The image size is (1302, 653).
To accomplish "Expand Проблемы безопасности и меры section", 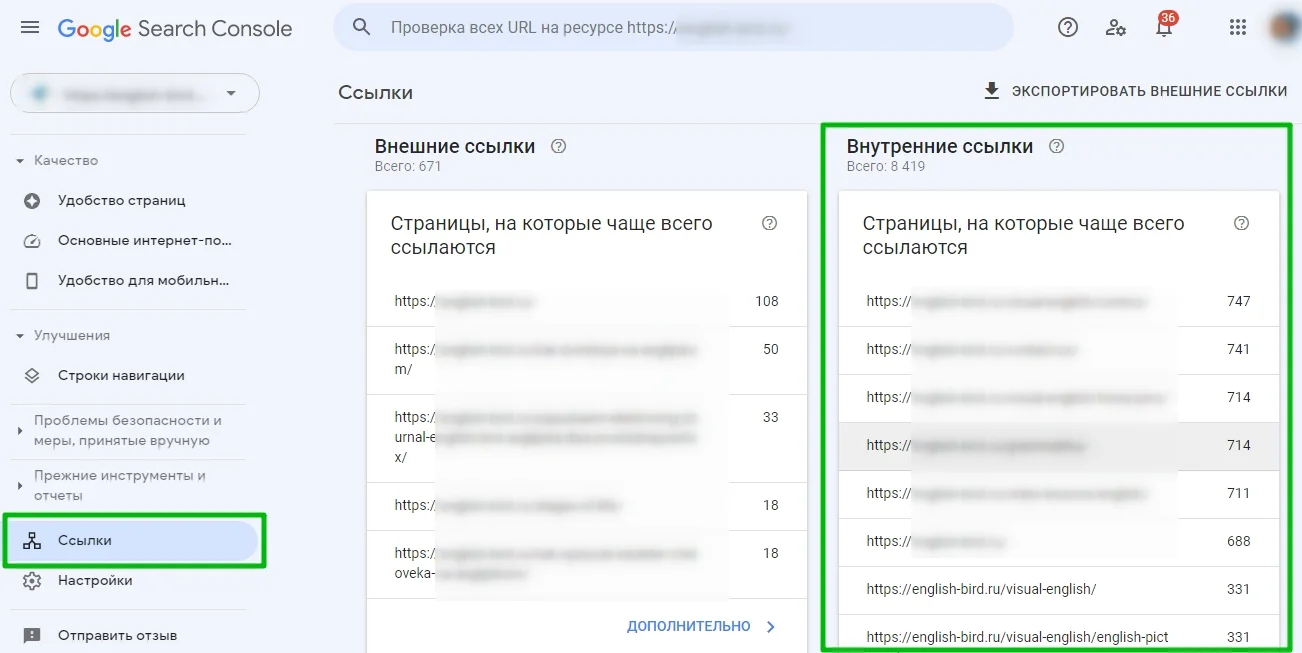I will pyautogui.click(x=20, y=430).
